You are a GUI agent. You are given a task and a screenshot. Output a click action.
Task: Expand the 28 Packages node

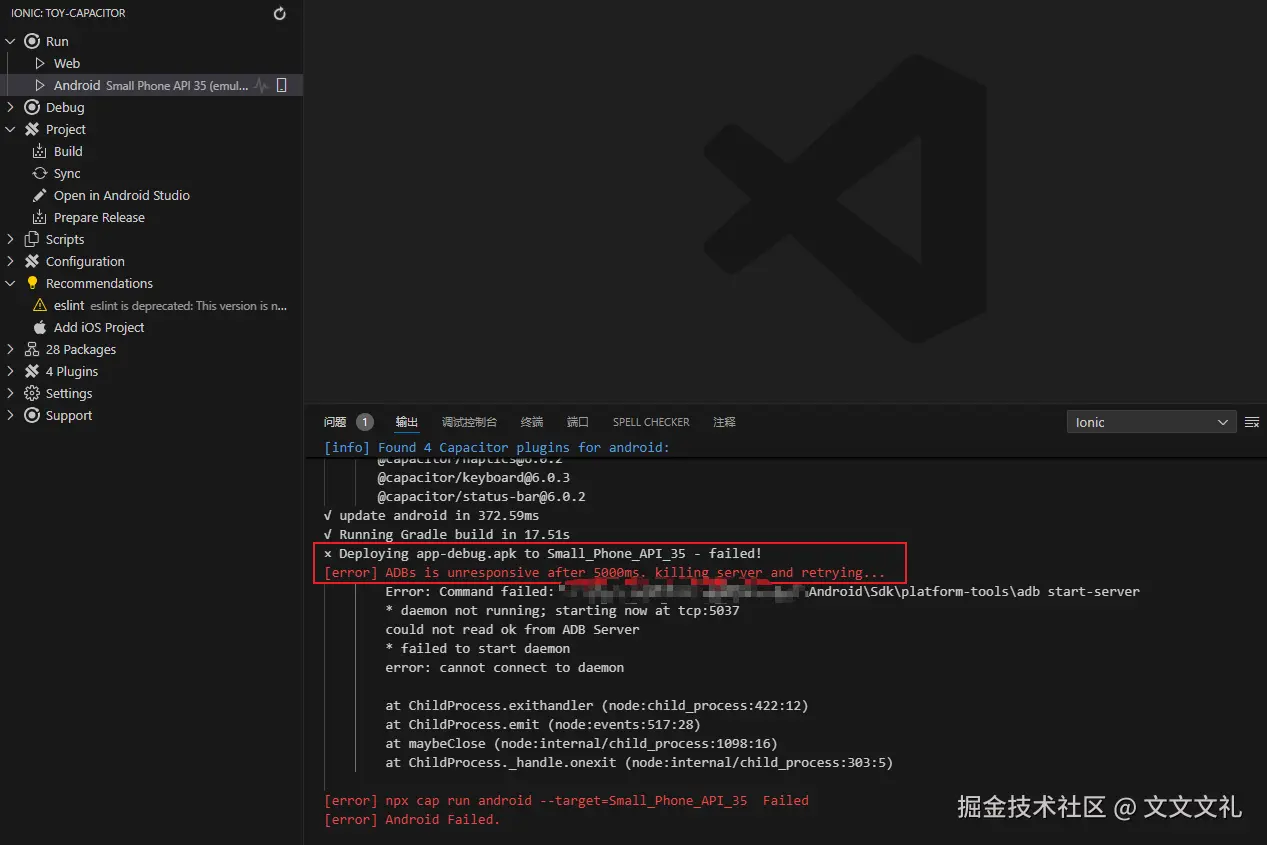pos(10,349)
